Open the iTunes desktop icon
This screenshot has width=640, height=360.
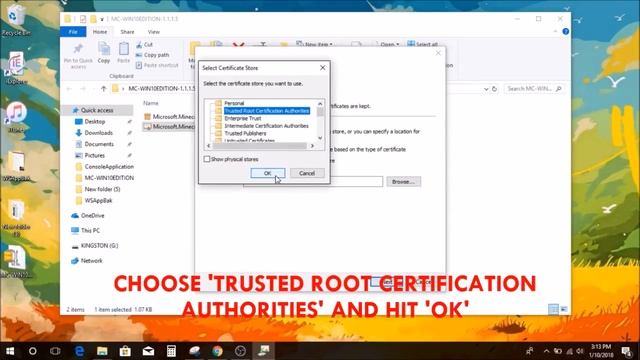(16, 117)
